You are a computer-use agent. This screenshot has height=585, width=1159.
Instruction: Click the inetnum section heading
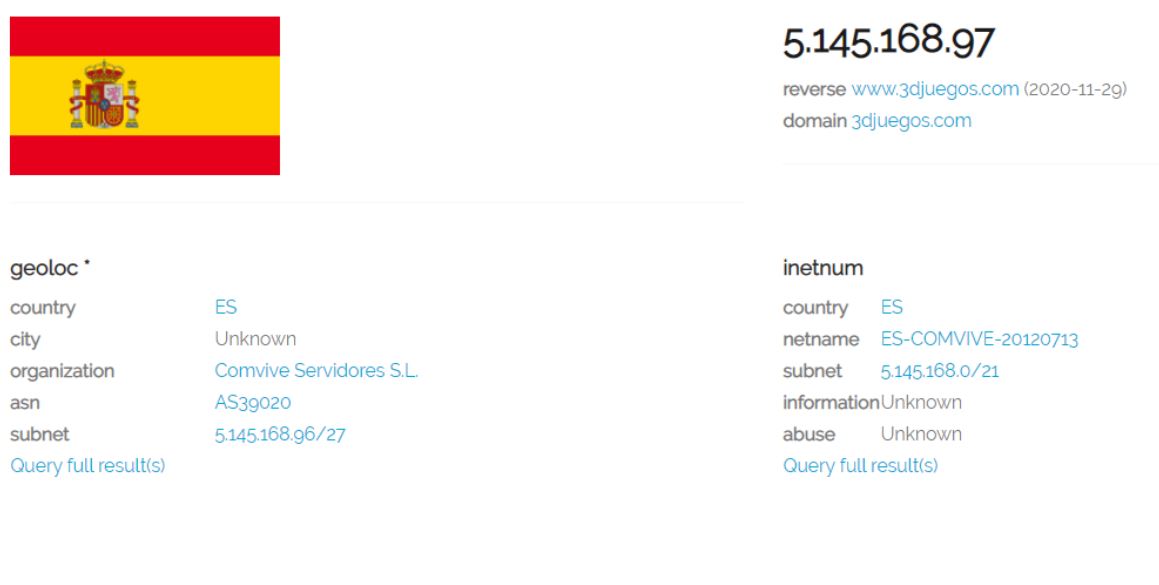coord(823,268)
